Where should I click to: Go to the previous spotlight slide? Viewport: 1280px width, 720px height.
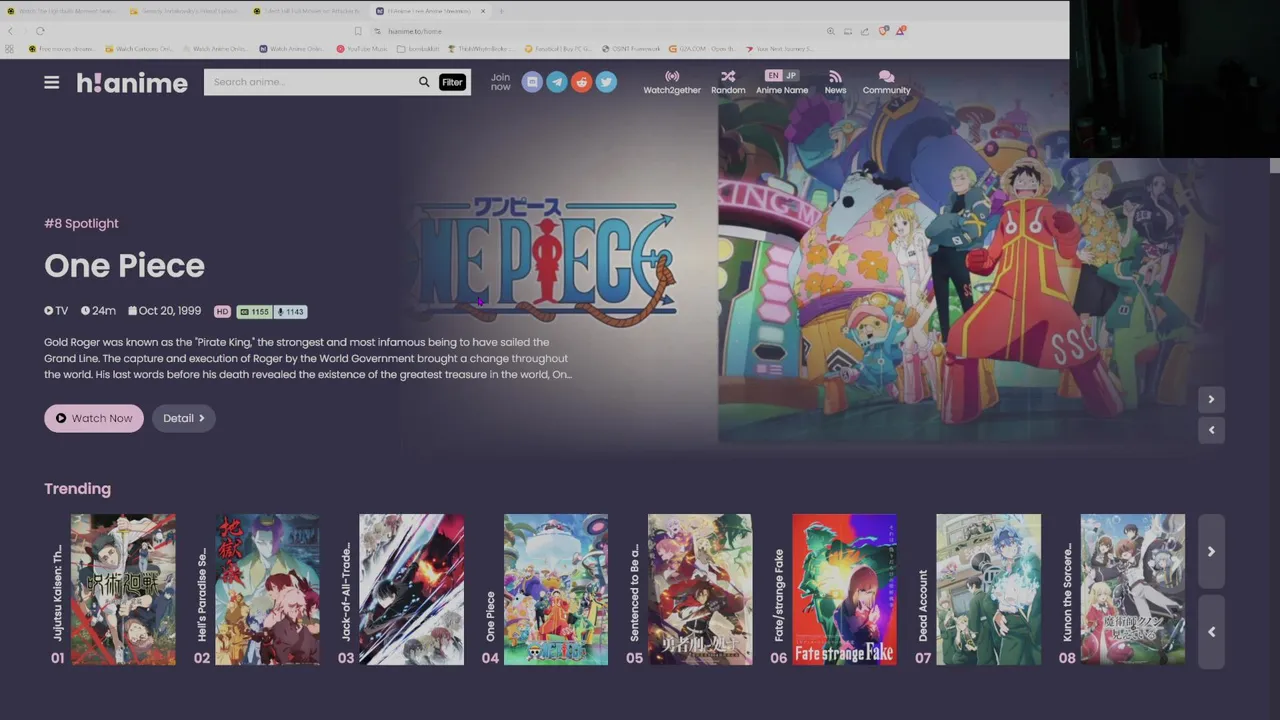(x=1211, y=430)
